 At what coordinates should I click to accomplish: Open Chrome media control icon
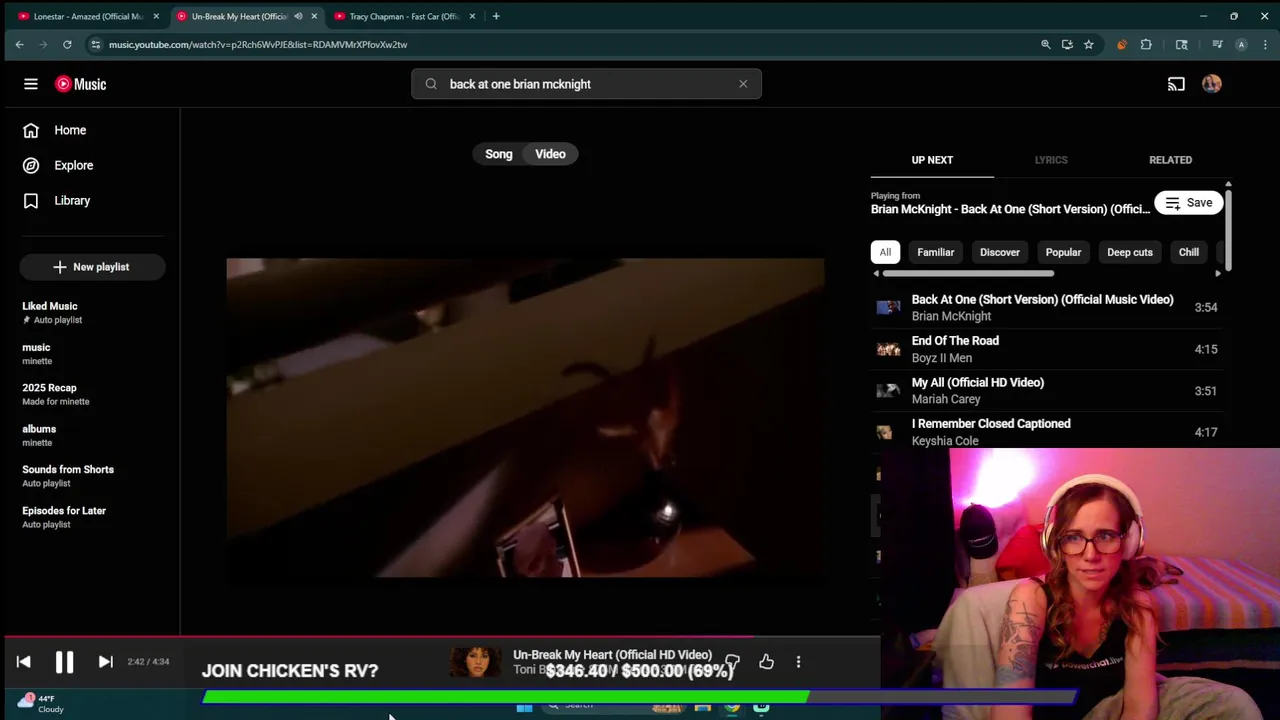pyautogui.click(x=1217, y=44)
